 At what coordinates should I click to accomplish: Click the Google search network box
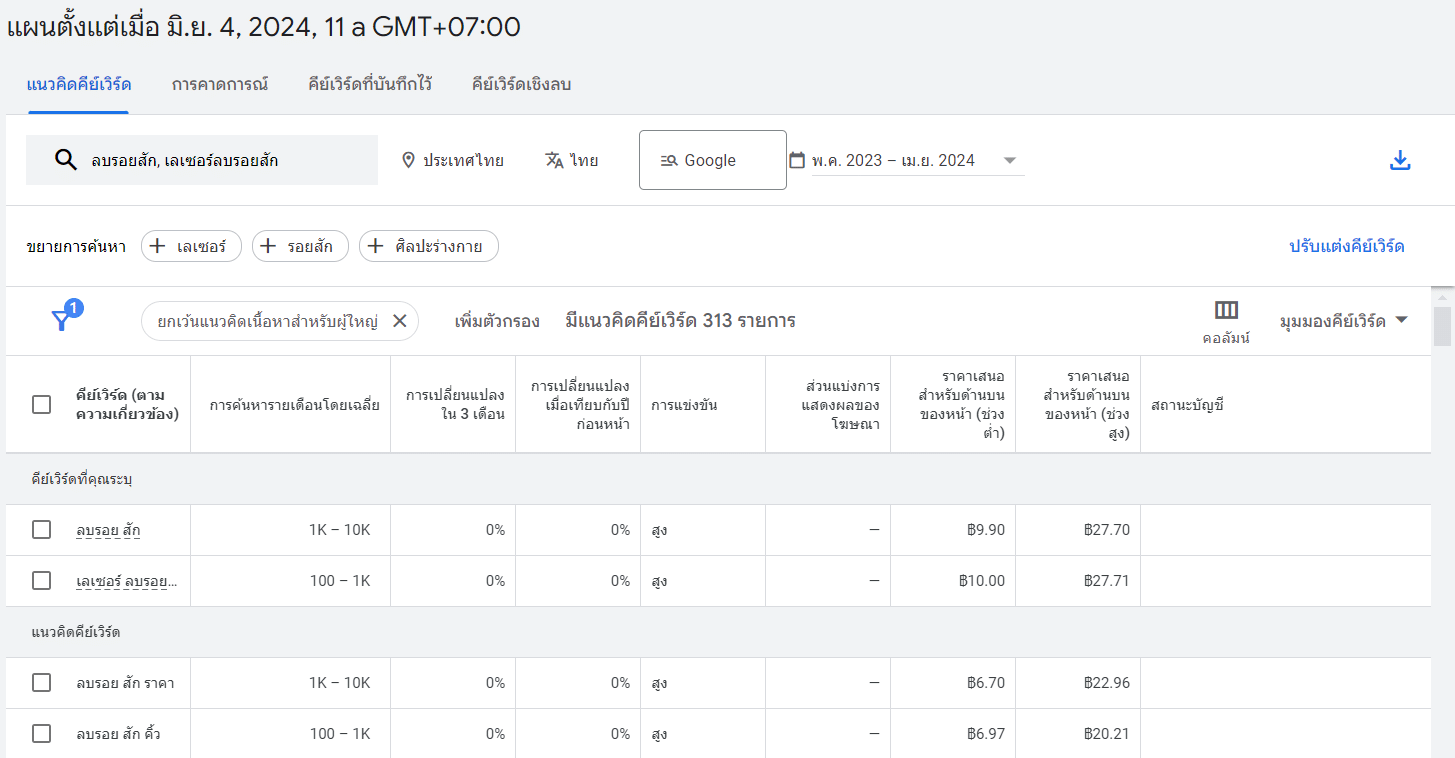pos(713,160)
